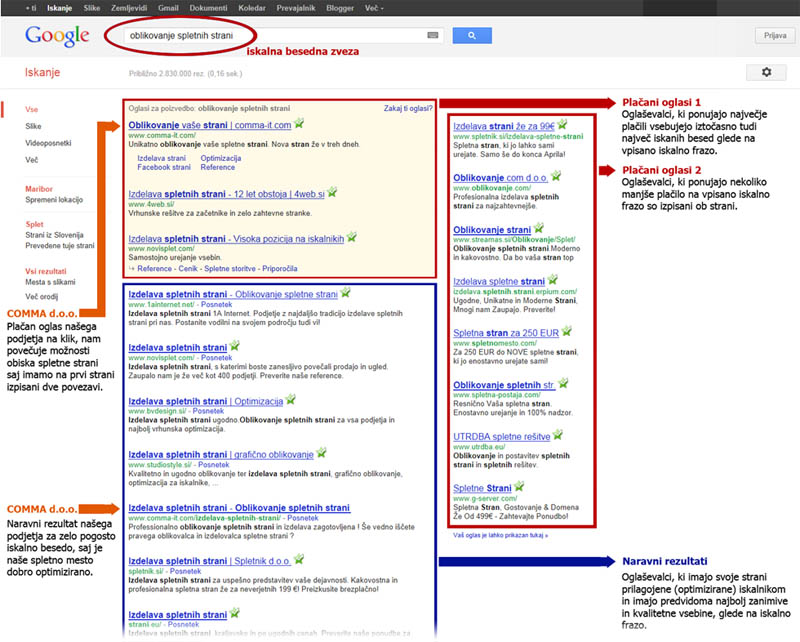This screenshot has height=642, width=800.
Task: Open 1ainternet.net result Izdelava spletnih strani - Oblikovanje spletne strani
Action: pyautogui.click(x=233, y=294)
